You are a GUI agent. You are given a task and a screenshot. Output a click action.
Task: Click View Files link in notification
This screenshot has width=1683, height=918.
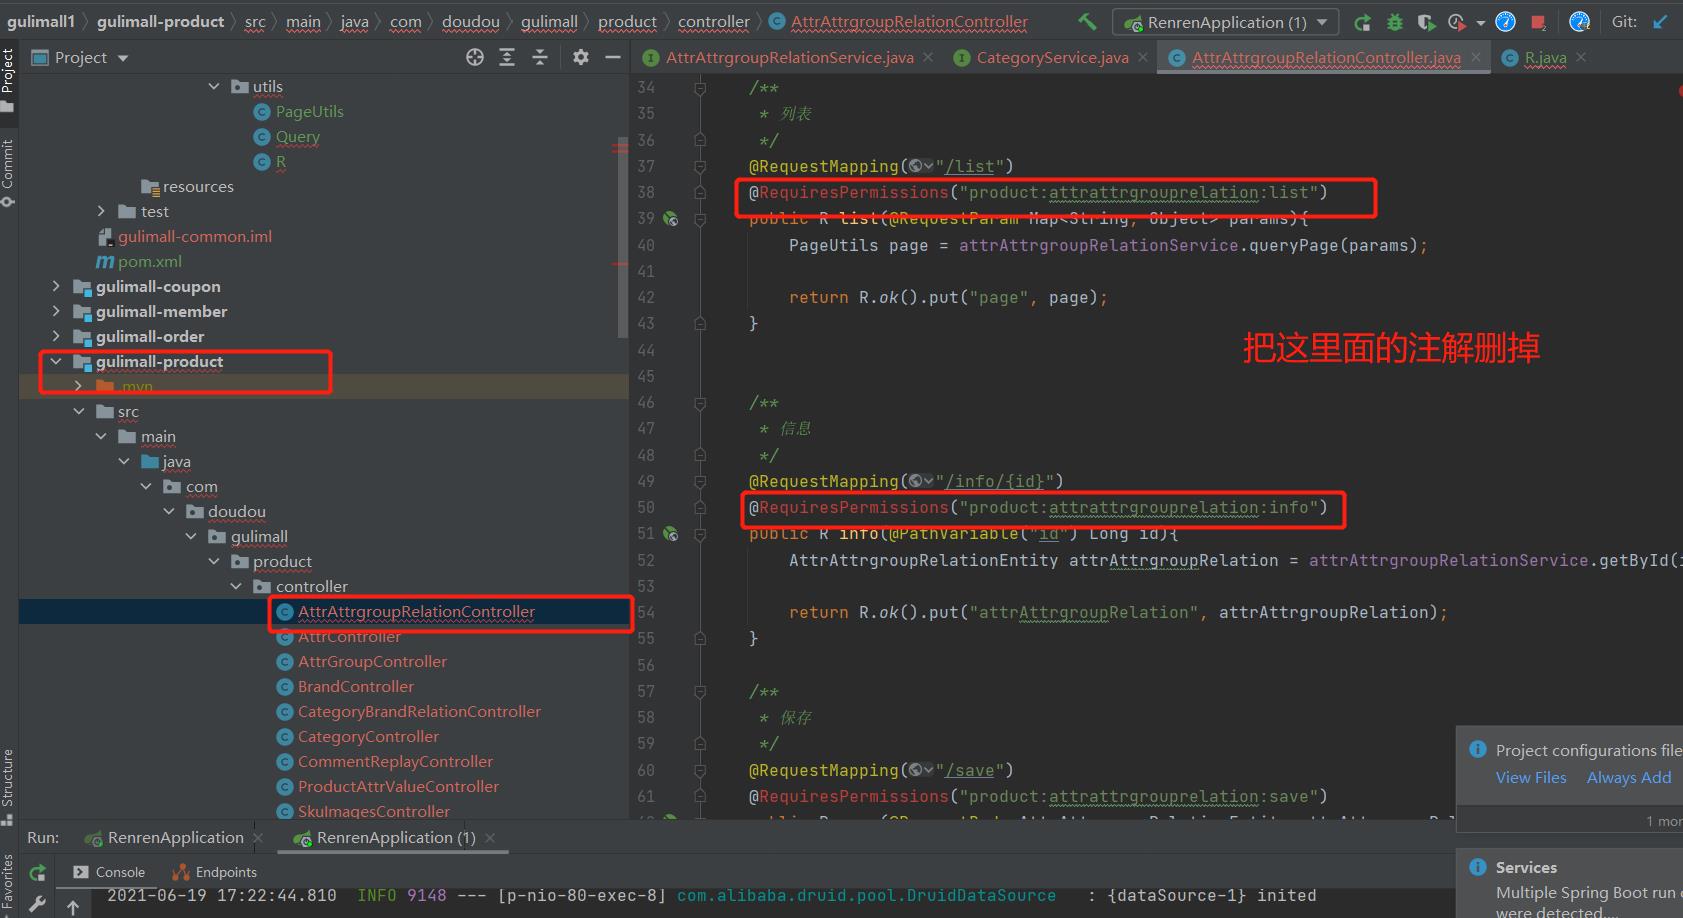pos(1531,778)
